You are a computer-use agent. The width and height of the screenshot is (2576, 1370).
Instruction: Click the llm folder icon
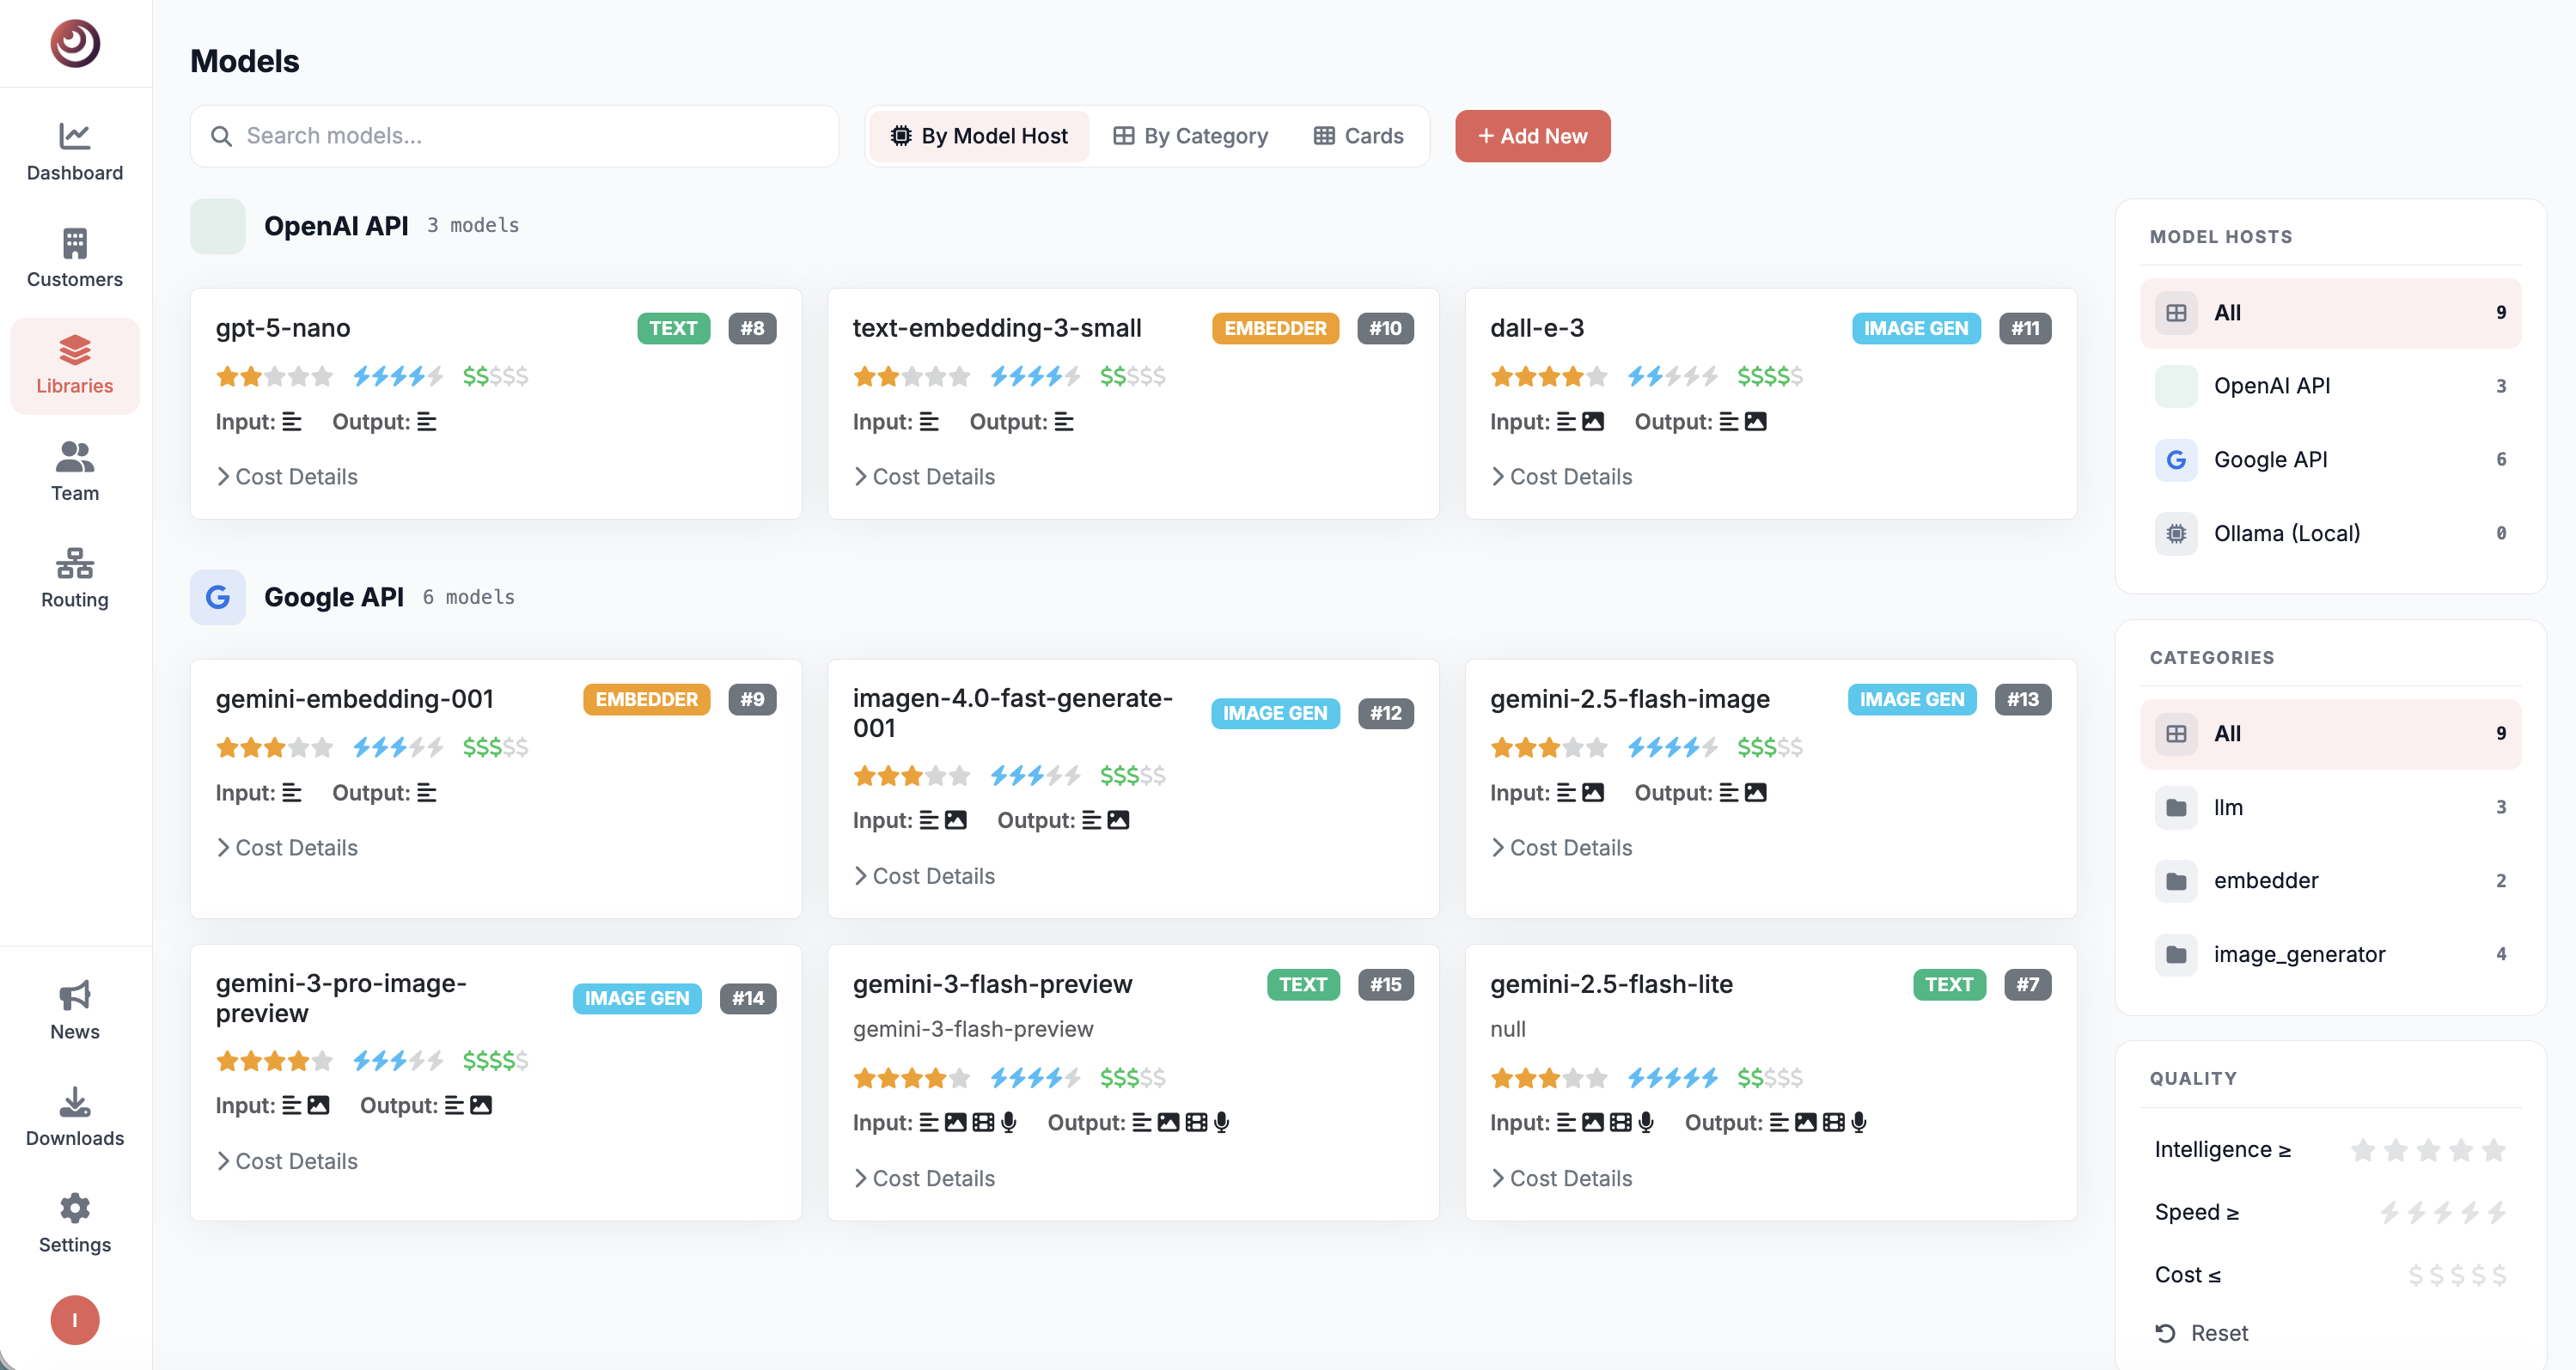pyautogui.click(x=2176, y=807)
